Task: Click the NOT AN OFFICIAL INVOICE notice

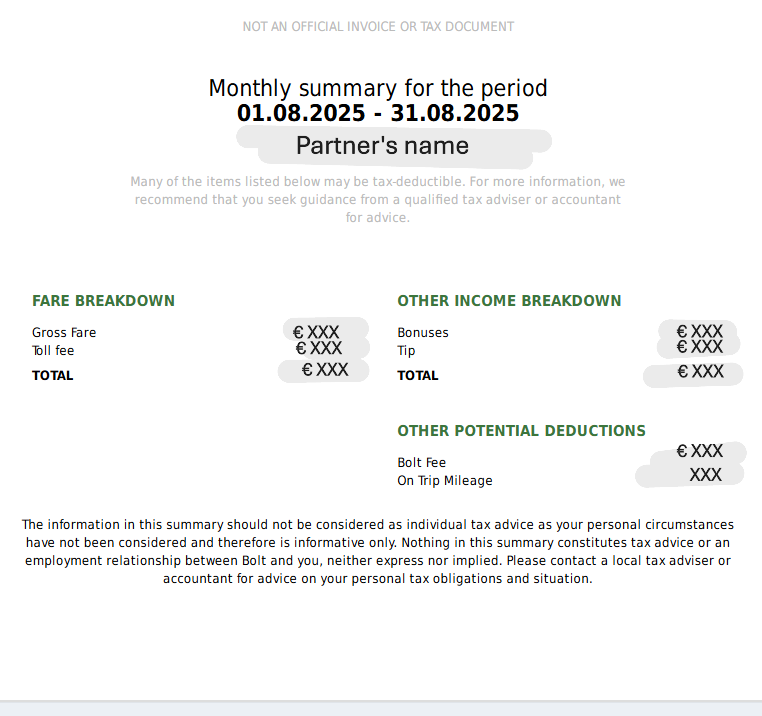Action: click(378, 26)
